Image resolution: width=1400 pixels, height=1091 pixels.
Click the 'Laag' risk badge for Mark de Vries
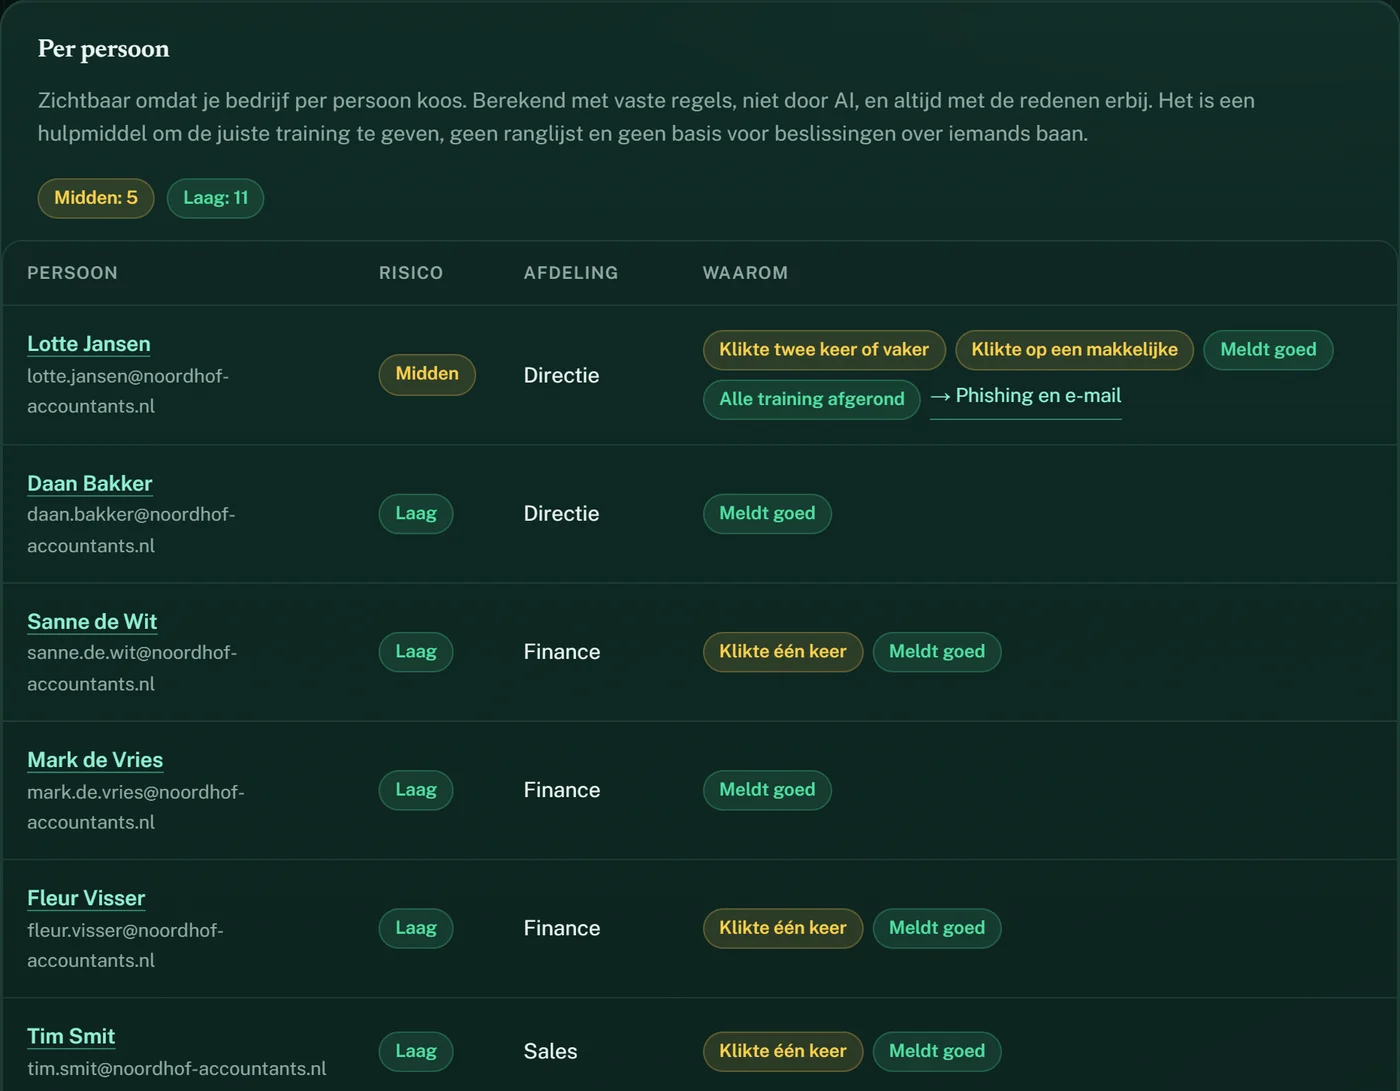(x=416, y=790)
